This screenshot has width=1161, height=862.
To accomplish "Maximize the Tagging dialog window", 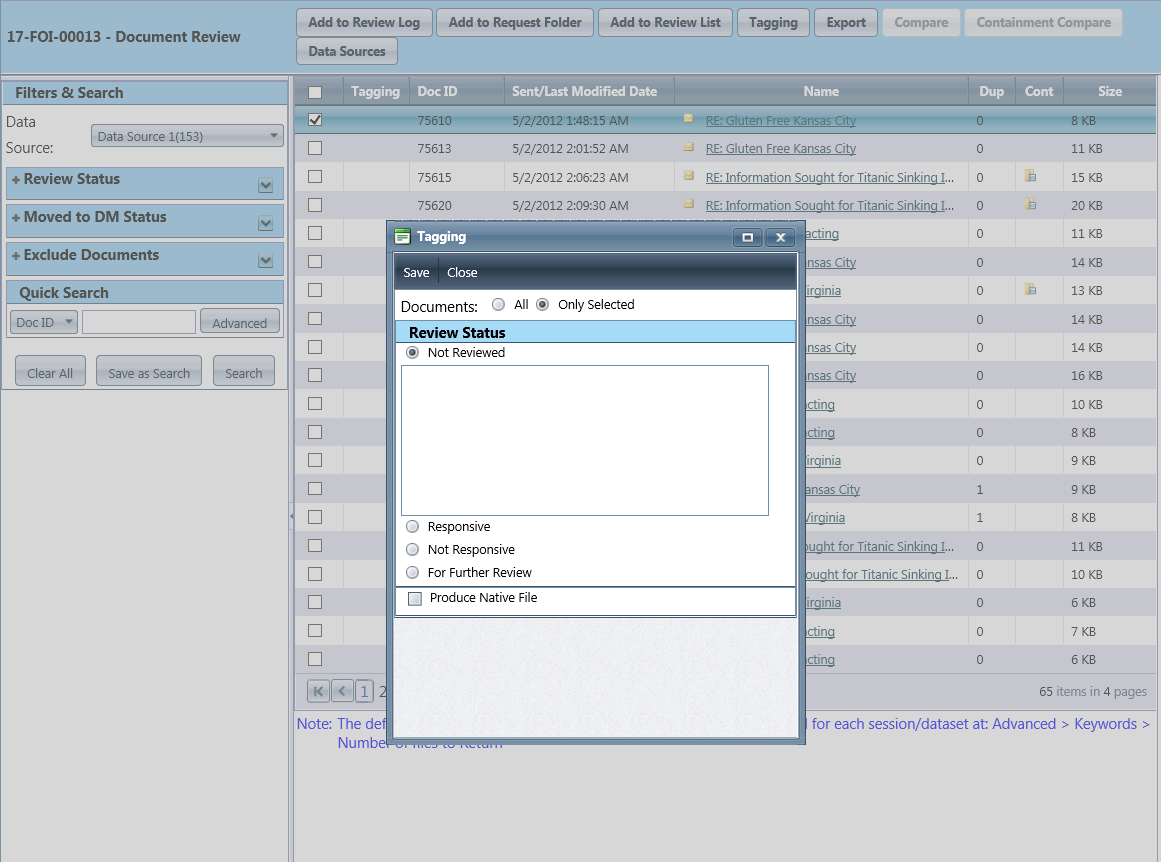I will pyautogui.click(x=747, y=237).
